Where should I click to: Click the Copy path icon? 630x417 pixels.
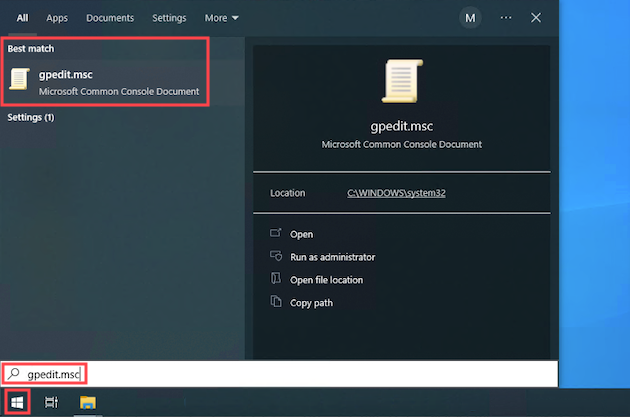(x=276, y=302)
